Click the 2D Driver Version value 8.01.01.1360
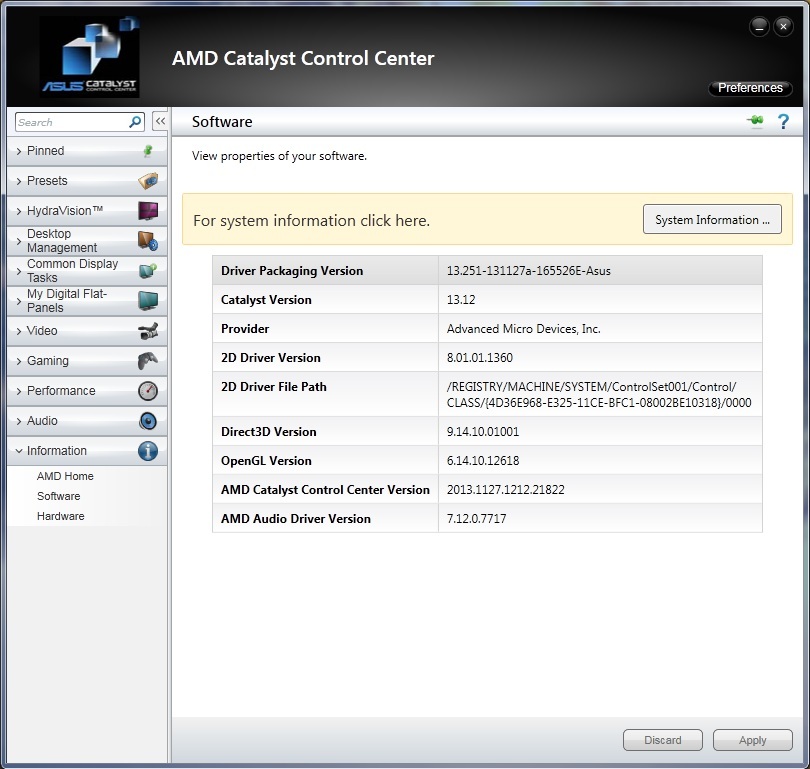This screenshot has width=810, height=769. 479,358
